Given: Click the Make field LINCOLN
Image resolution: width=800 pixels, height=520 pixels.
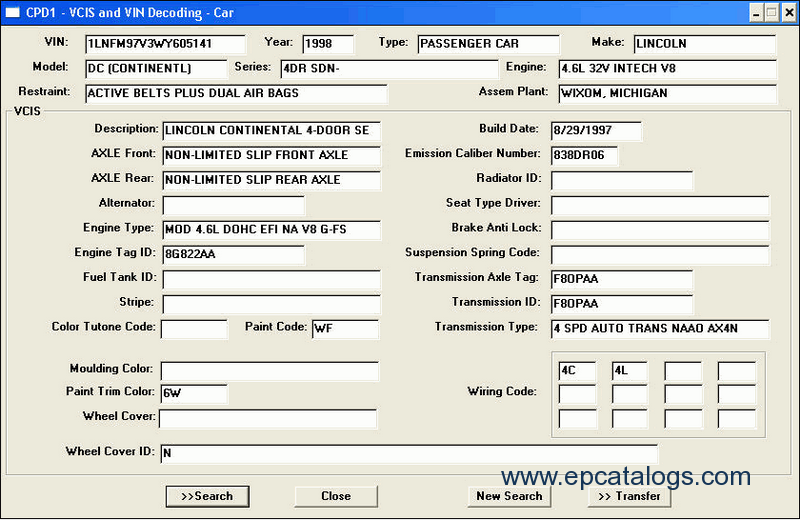Looking at the screenshot, I should 705,44.
